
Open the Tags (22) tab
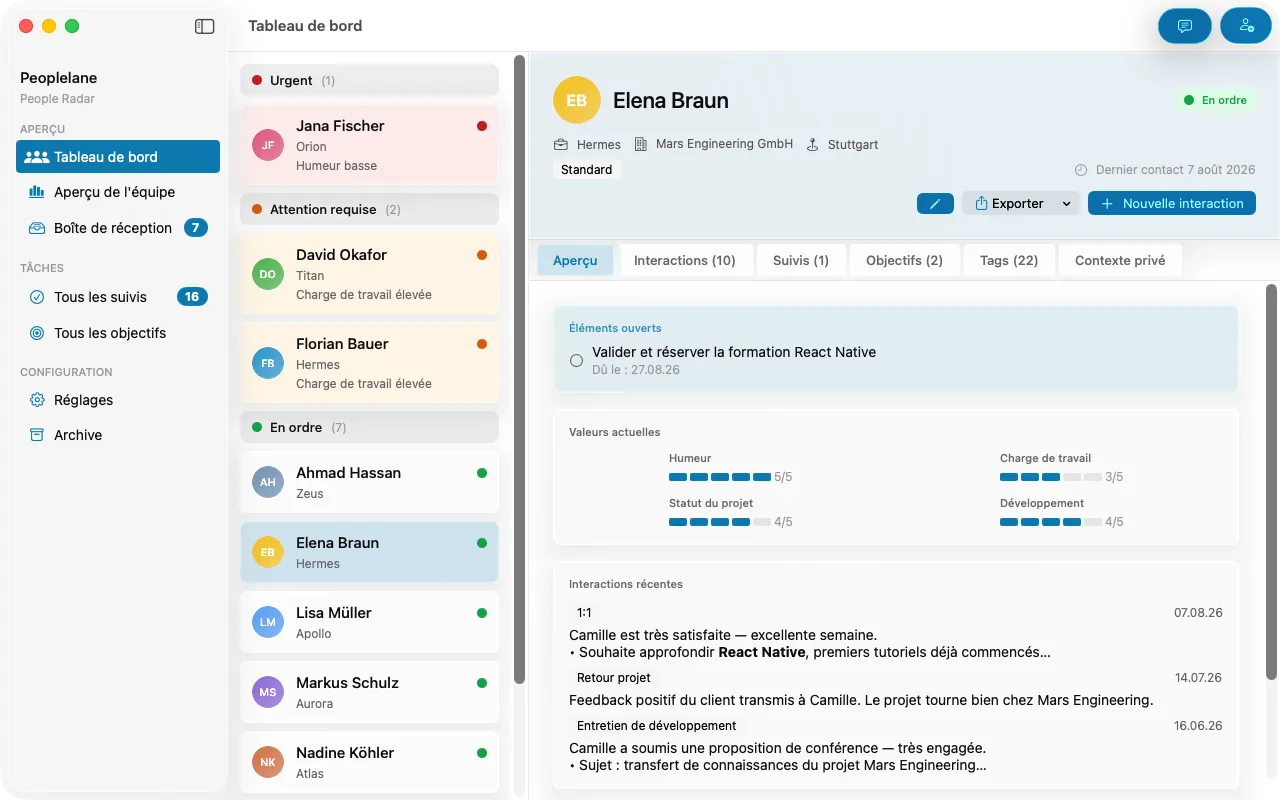coord(1009,260)
